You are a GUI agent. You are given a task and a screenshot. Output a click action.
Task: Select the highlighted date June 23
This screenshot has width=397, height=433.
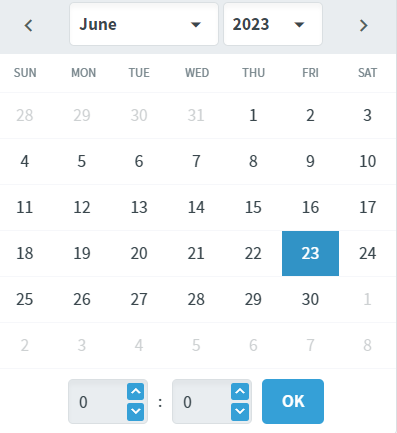(x=310, y=253)
